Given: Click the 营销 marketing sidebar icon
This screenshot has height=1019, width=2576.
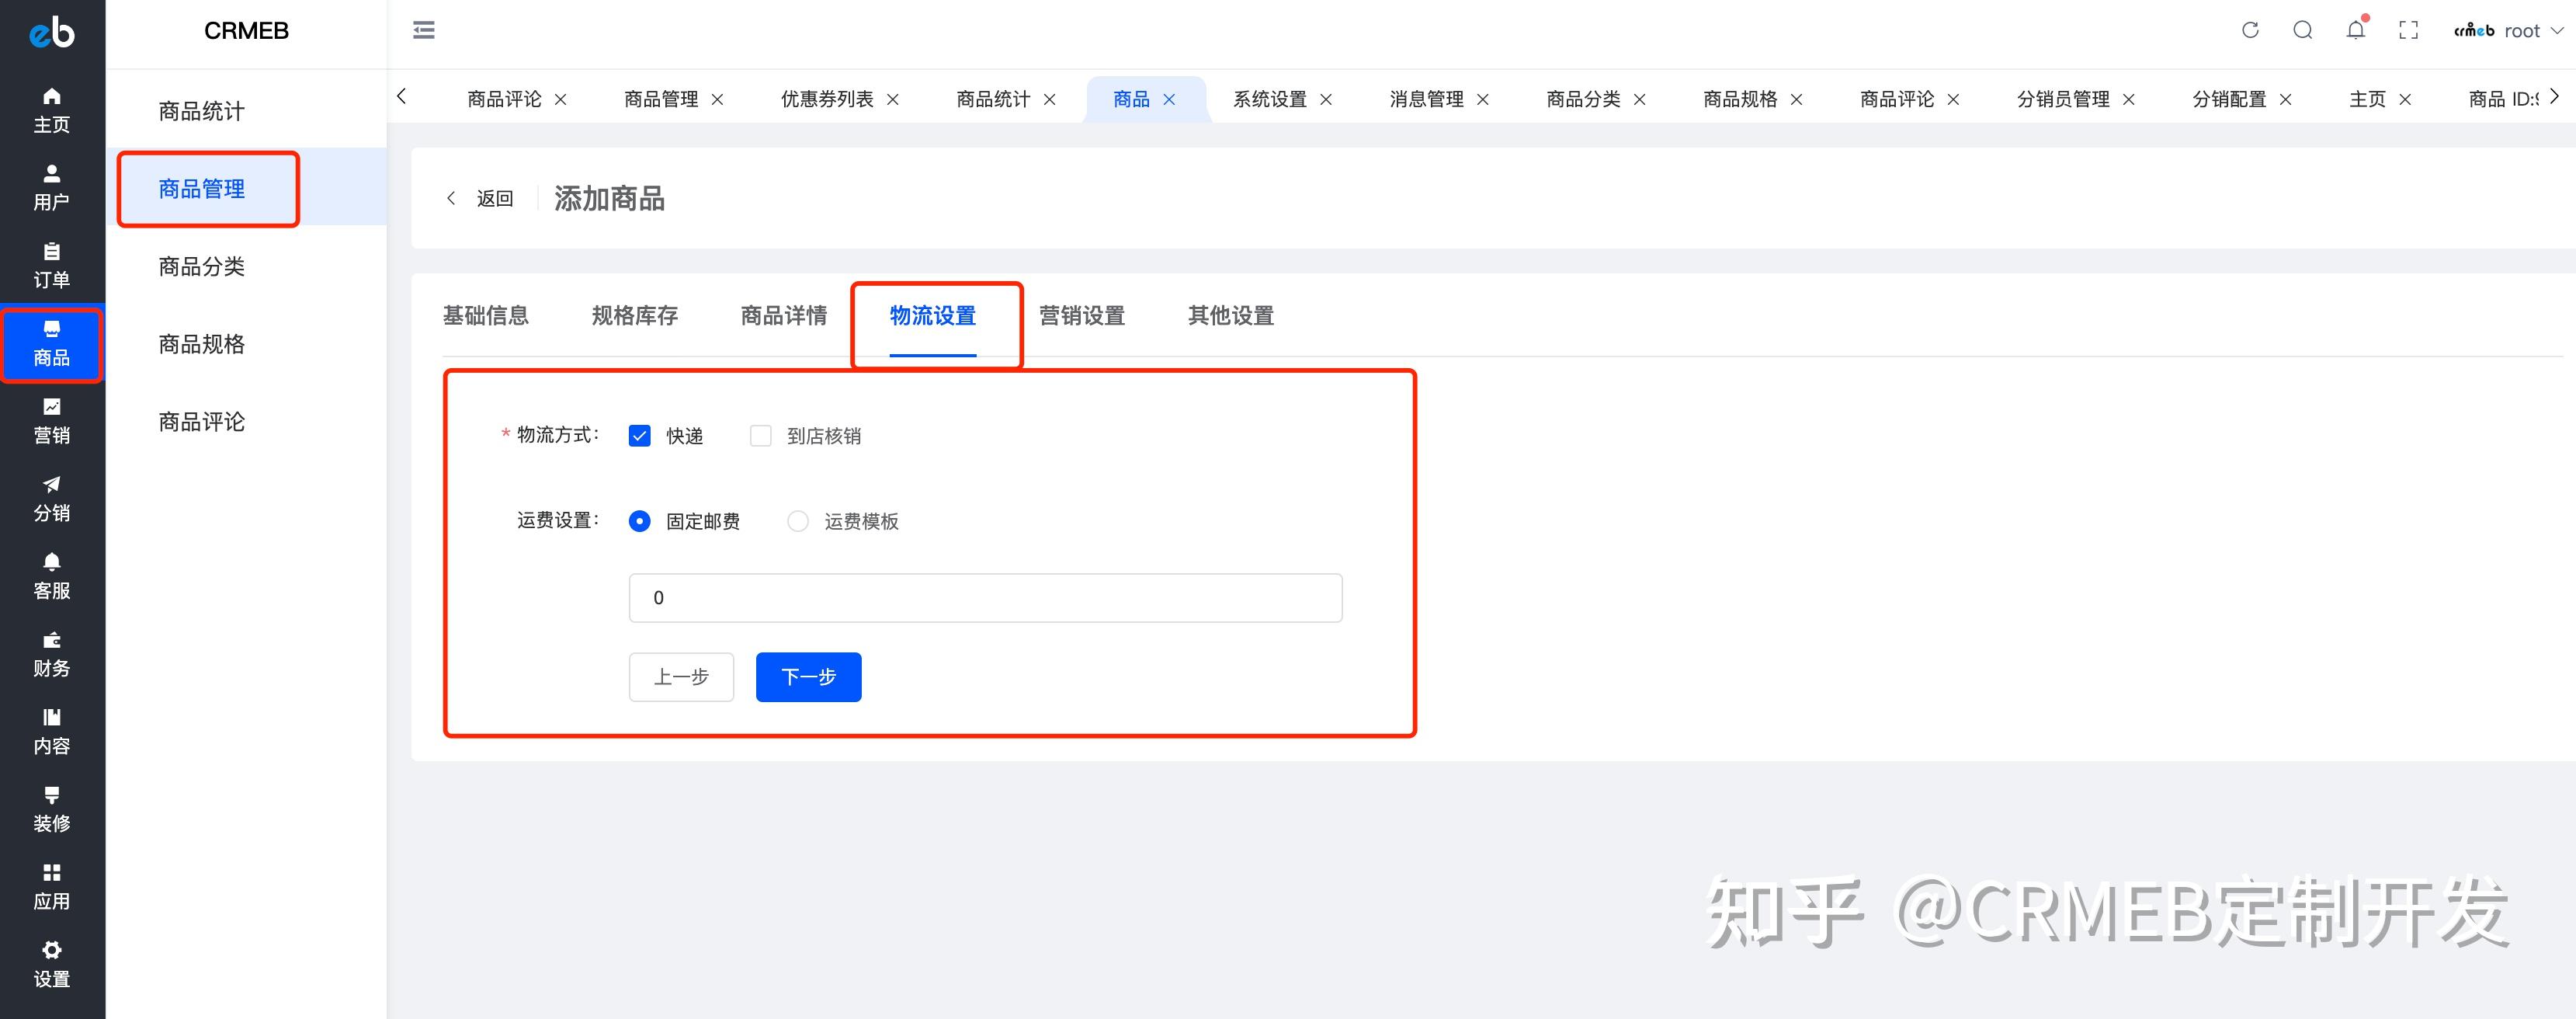Looking at the screenshot, I should [x=51, y=420].
